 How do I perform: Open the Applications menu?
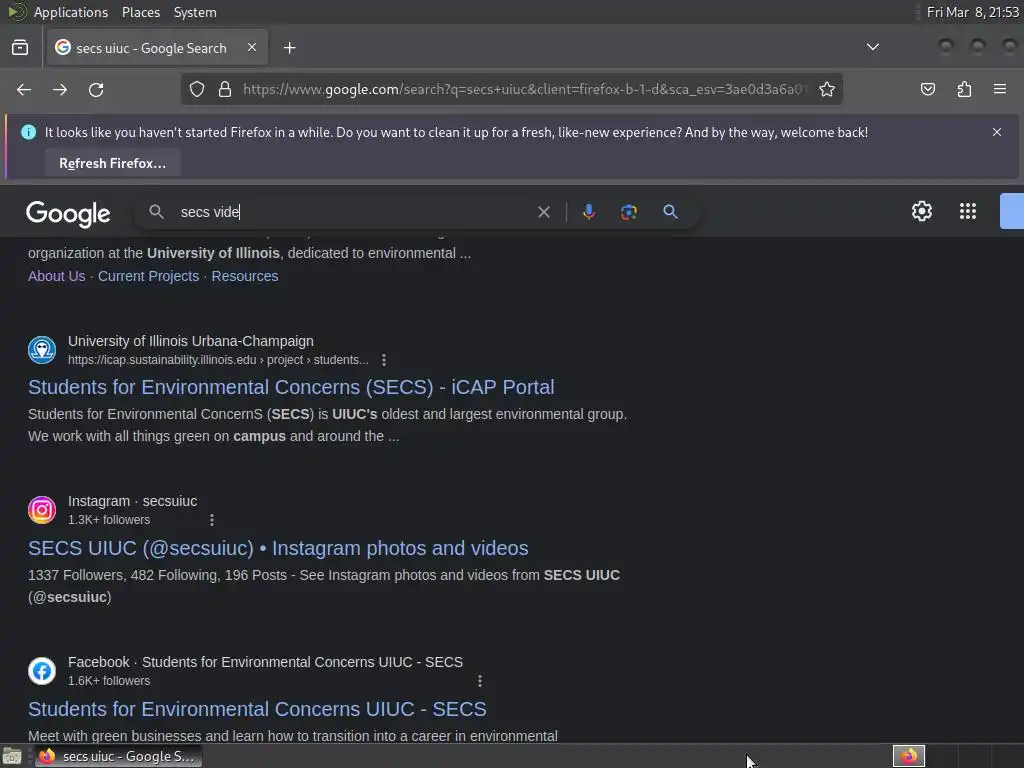pos(71,12)
